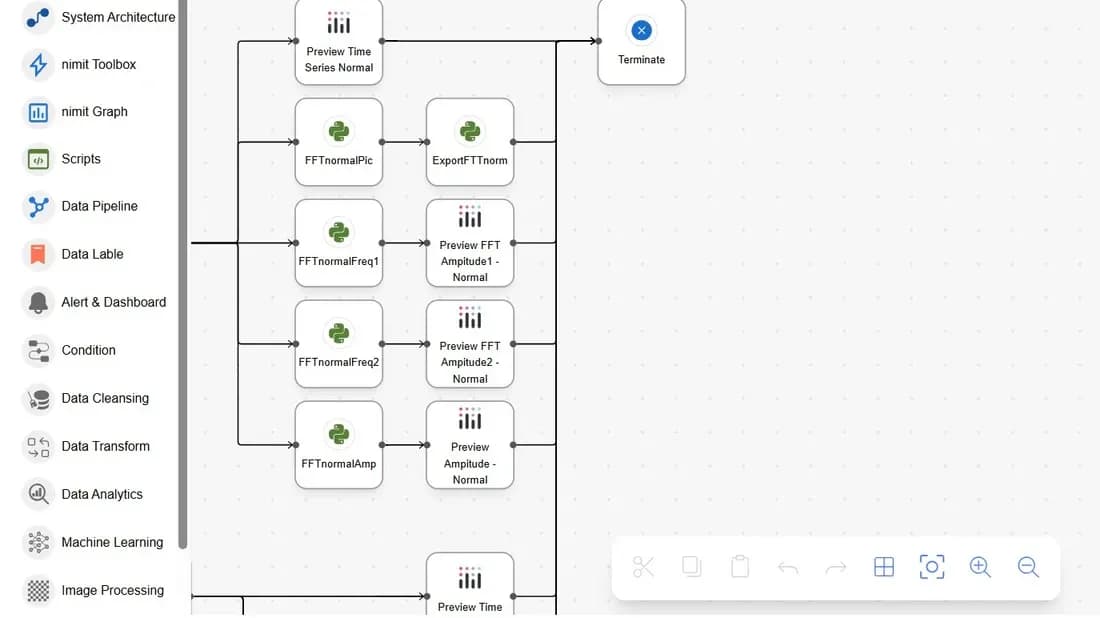The image size is (1100, 618).
Task: Select Preview FFT Ampitude2 - Normal node
Action: [470, 344]
